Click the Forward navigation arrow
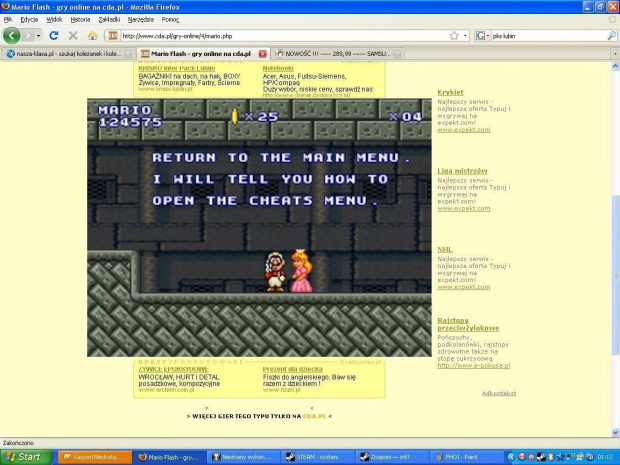Viewport: 620px width, 465px height. point(28,36)
